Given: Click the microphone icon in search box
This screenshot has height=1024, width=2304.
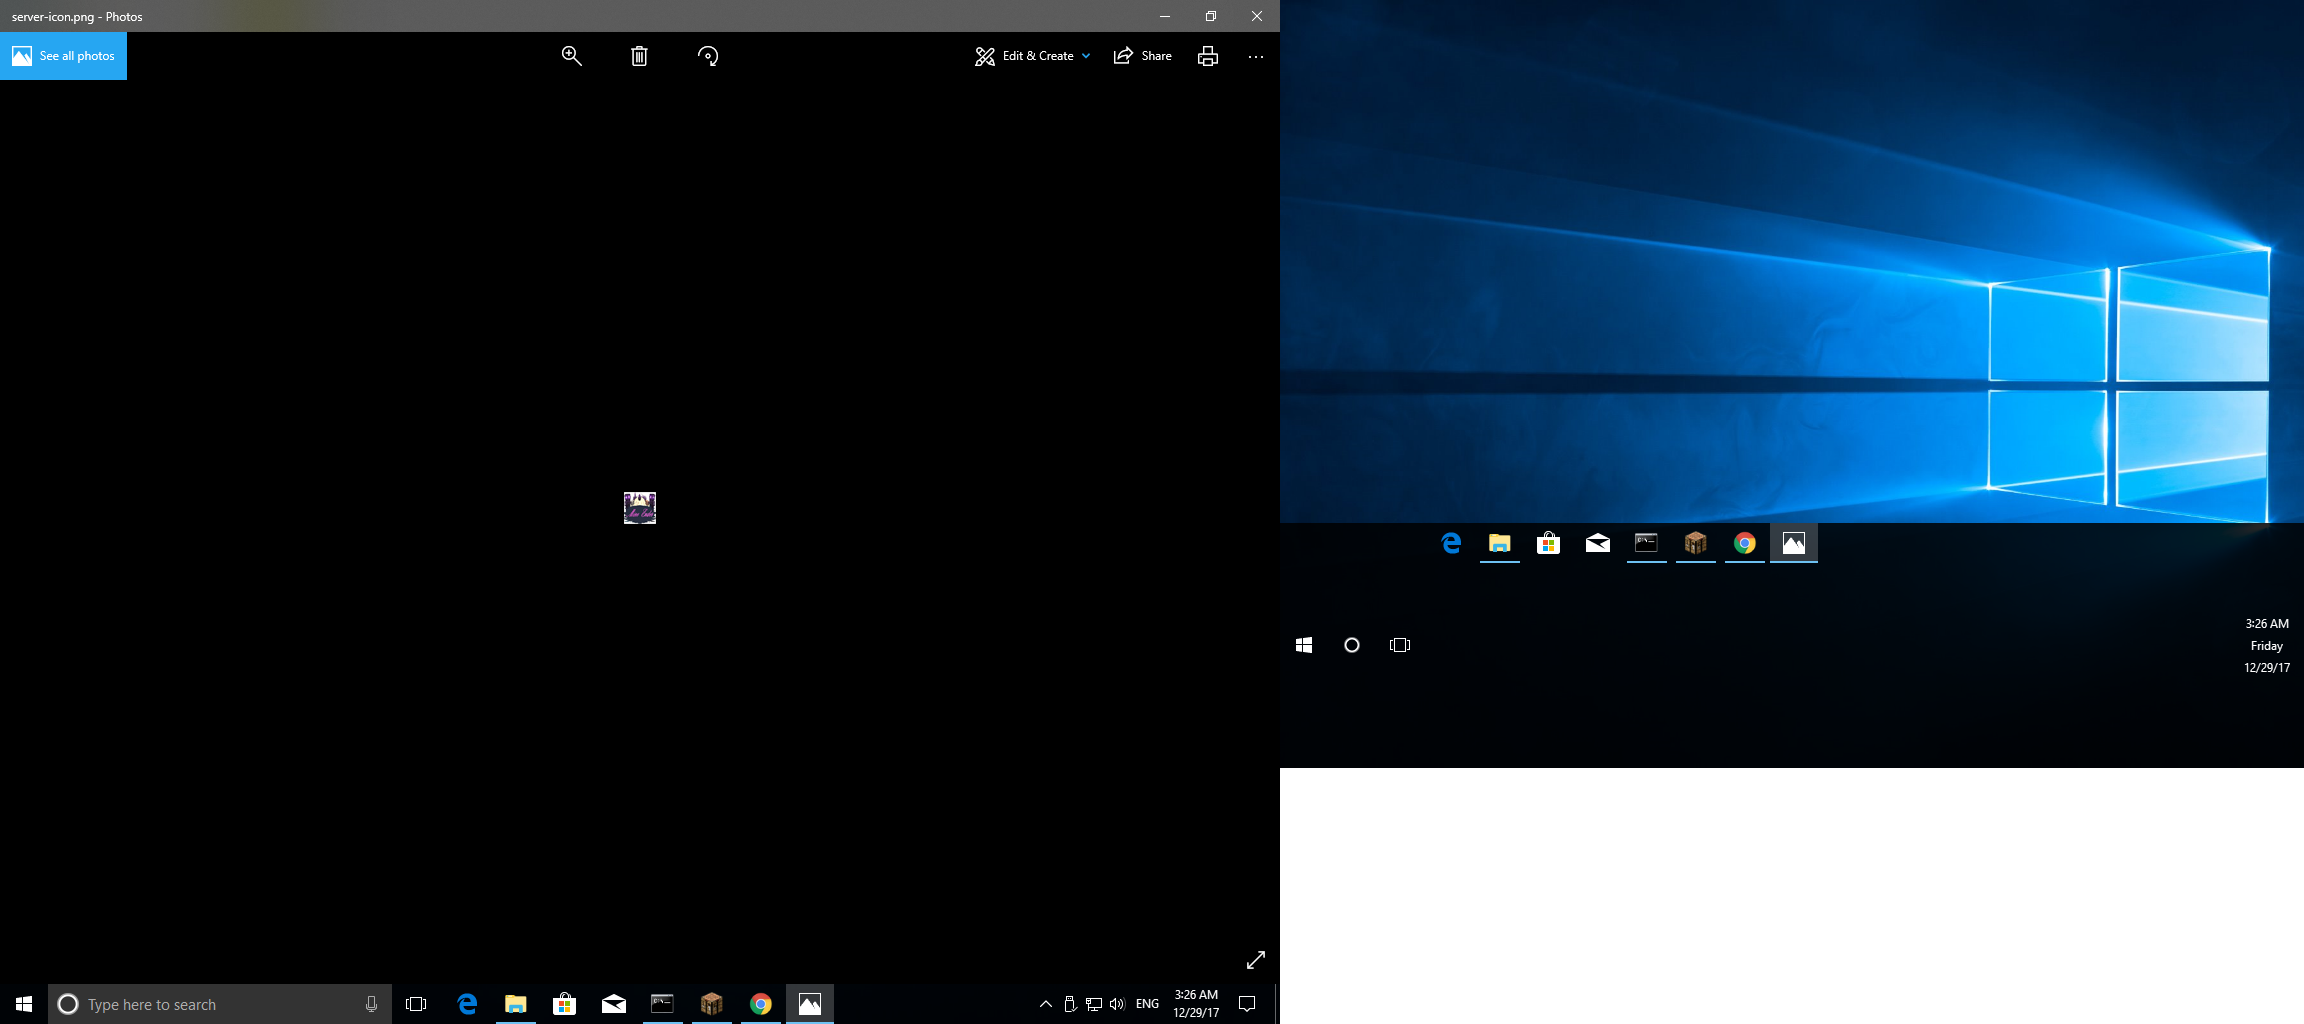Looking at the screenshot, I should click(371, 1004).
